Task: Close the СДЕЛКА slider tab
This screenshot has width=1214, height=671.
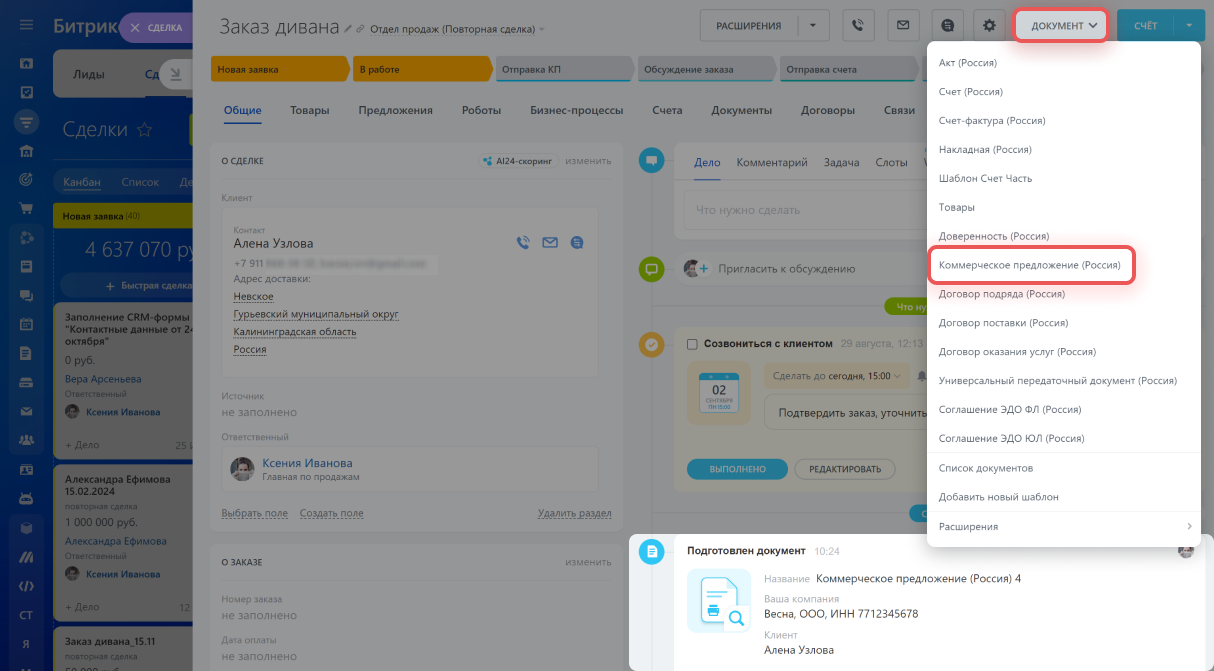Action: coord(135,28)
